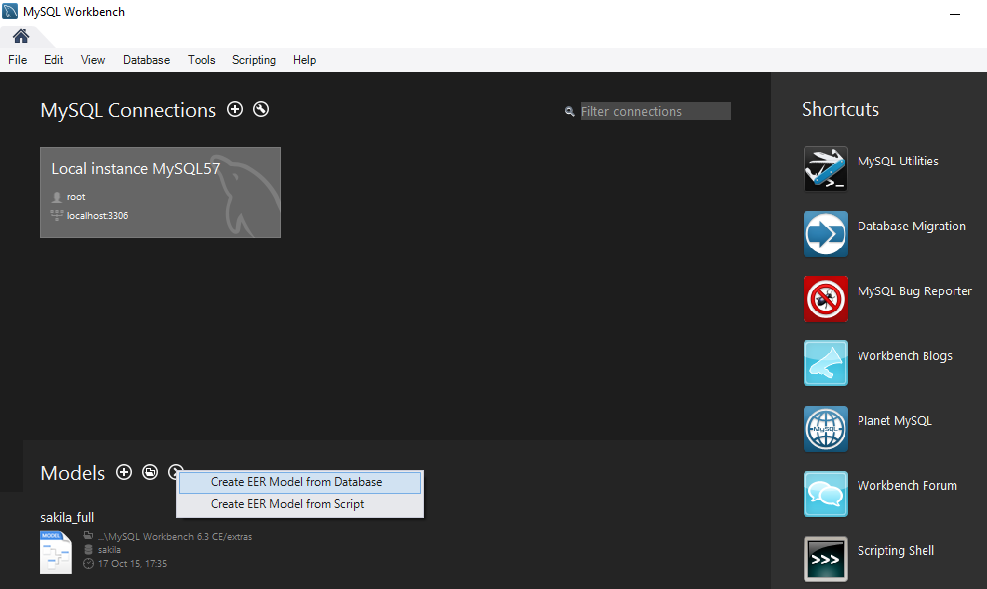
Task: Launch the Scripting Shell icon
Action: [826, 559]
